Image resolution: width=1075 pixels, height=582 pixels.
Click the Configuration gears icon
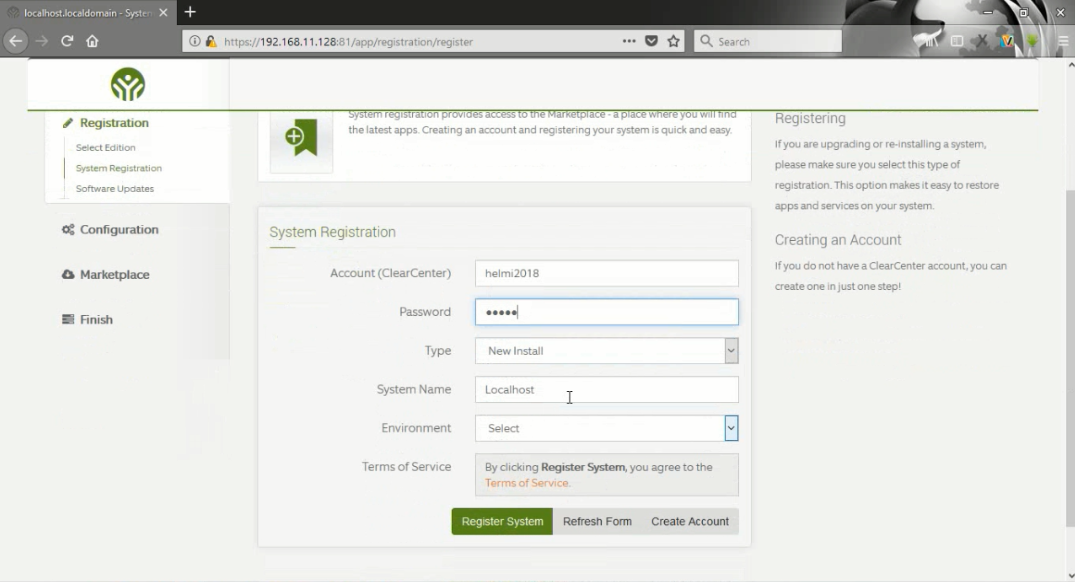[x=68, y=230]
